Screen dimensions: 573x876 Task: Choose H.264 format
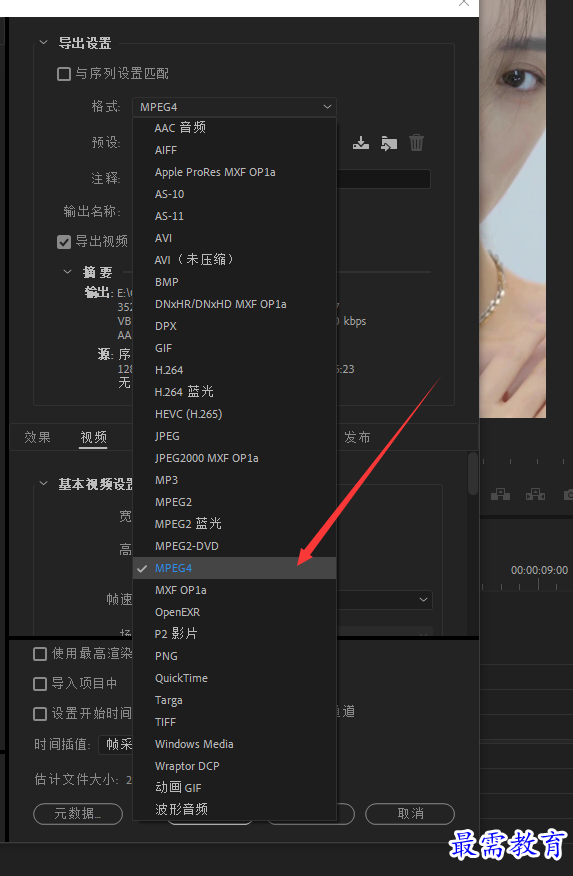click(x=234, y=370)
